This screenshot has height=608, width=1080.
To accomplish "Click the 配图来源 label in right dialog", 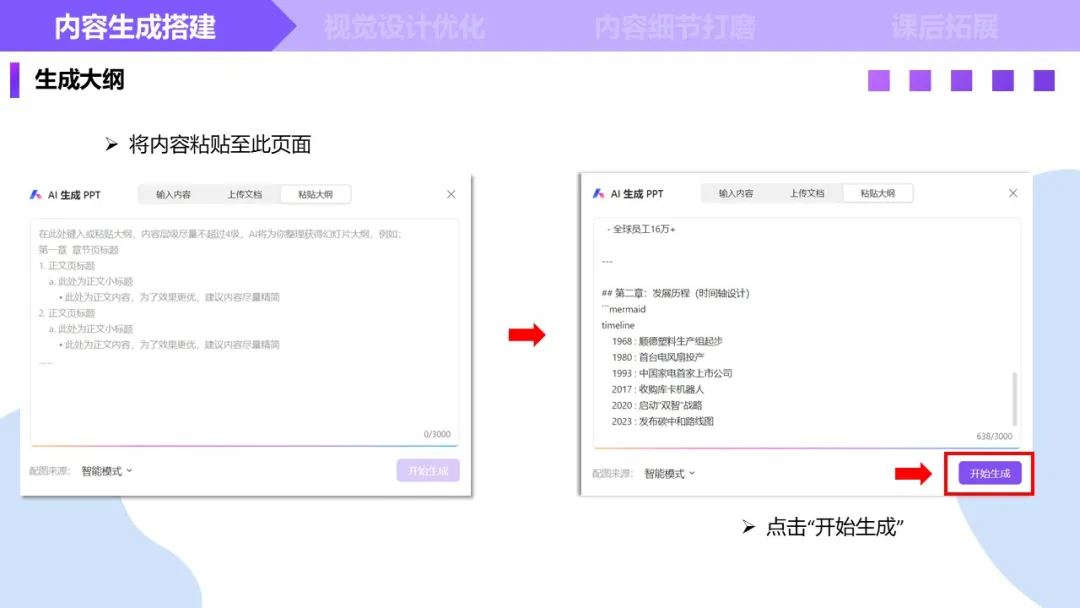I will coord(612,474).
